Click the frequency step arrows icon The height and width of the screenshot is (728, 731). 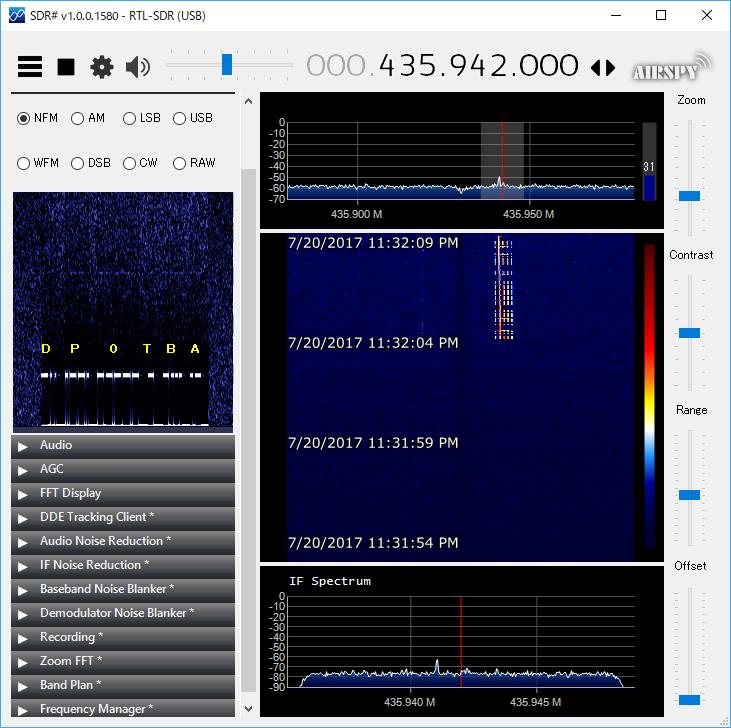pos(603,67)
